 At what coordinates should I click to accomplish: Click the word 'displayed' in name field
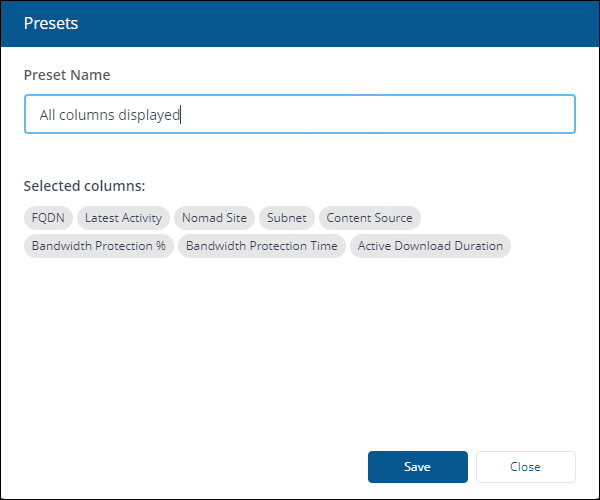click(x=149, y=115)
